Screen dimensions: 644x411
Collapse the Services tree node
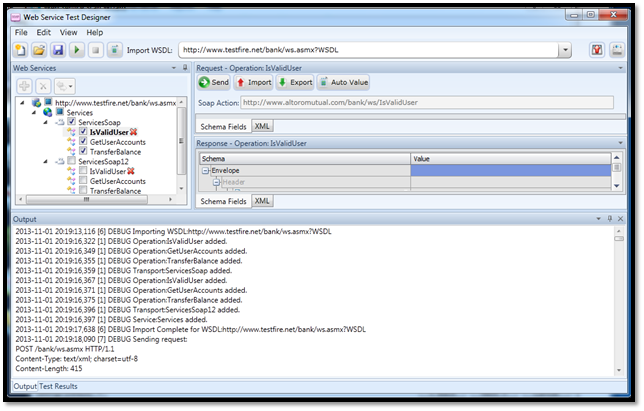pyautogui.click(x=35, y=112)
